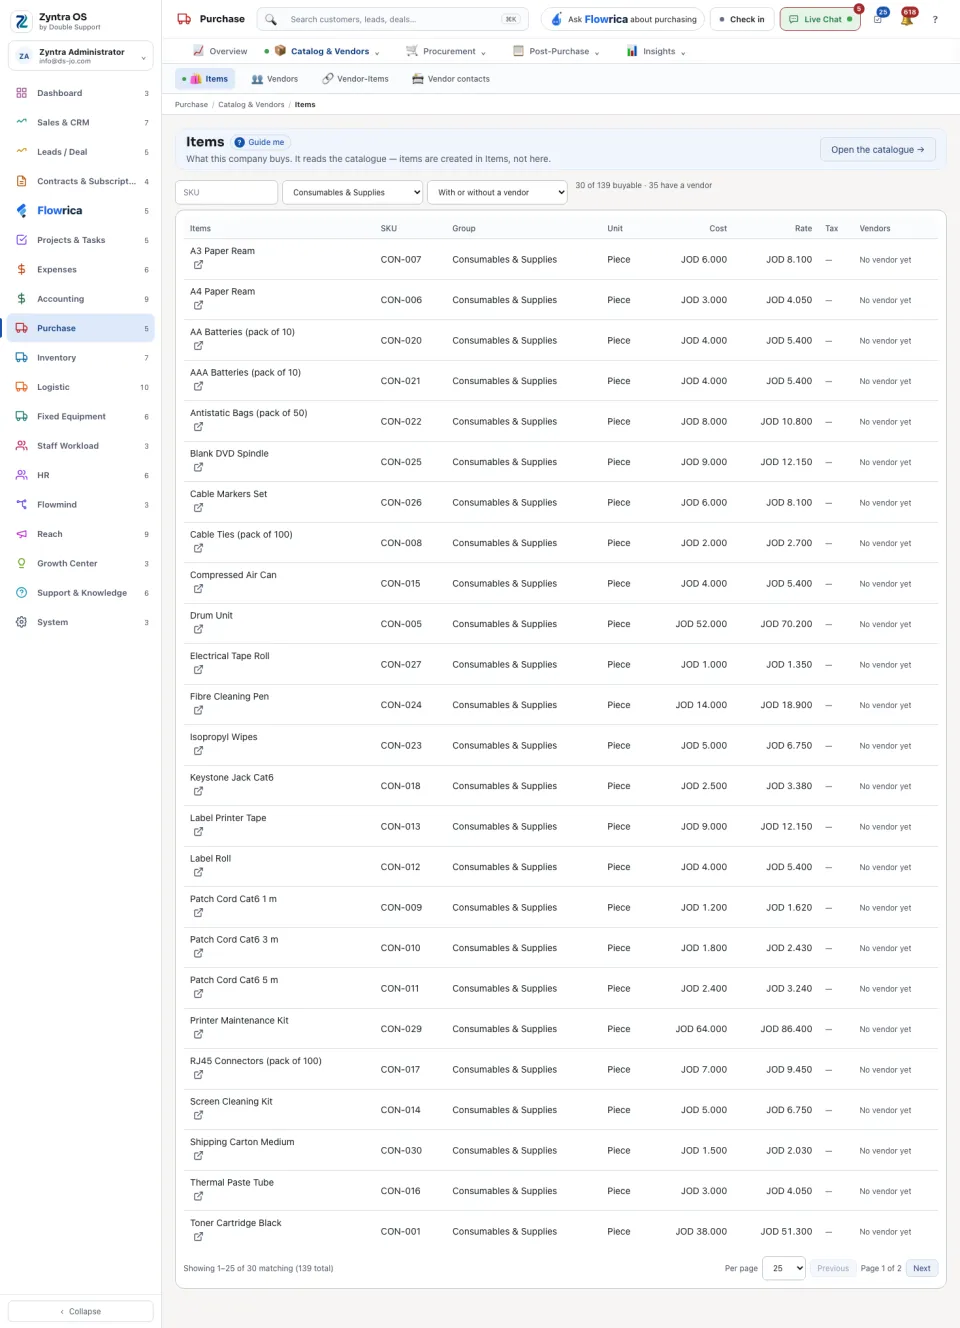Click the search customers, leads, deals field
This screenshot has width=960, height=1328.
click(x=393, y=19)
